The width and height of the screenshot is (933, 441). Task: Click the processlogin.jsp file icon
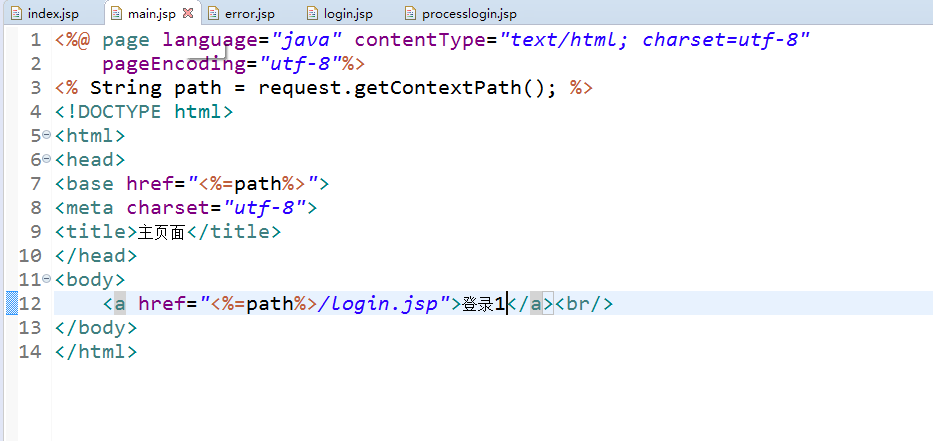(411, 13)
